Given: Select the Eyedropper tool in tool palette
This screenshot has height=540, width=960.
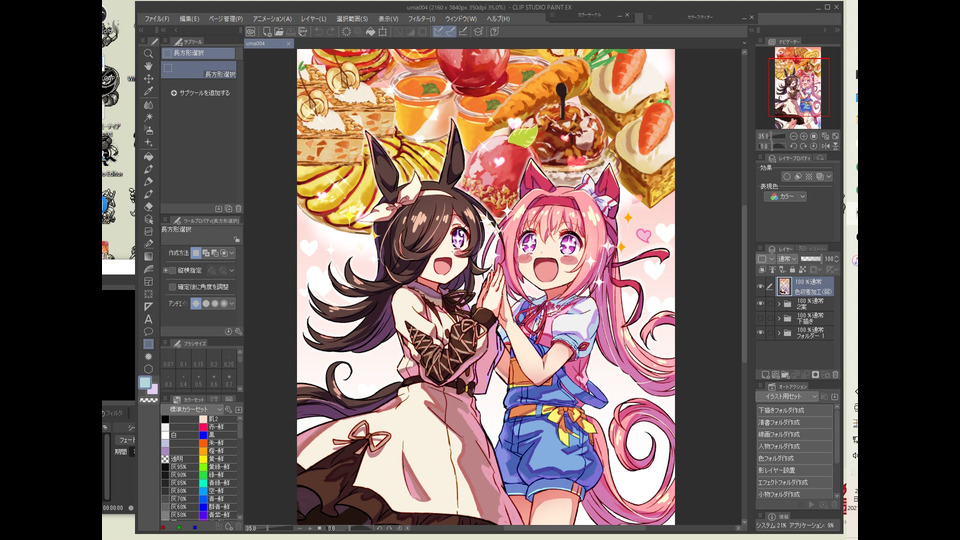Looking at the screenshot, I should tap(148, 91).
